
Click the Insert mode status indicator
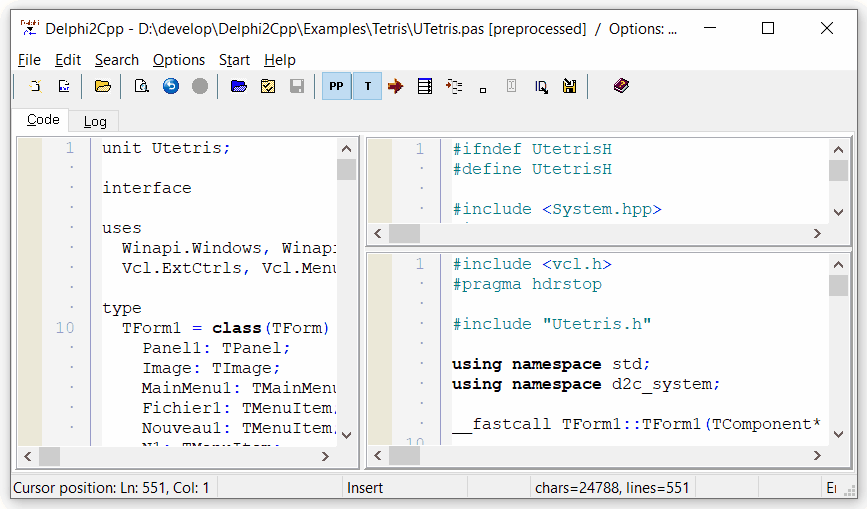365,487
